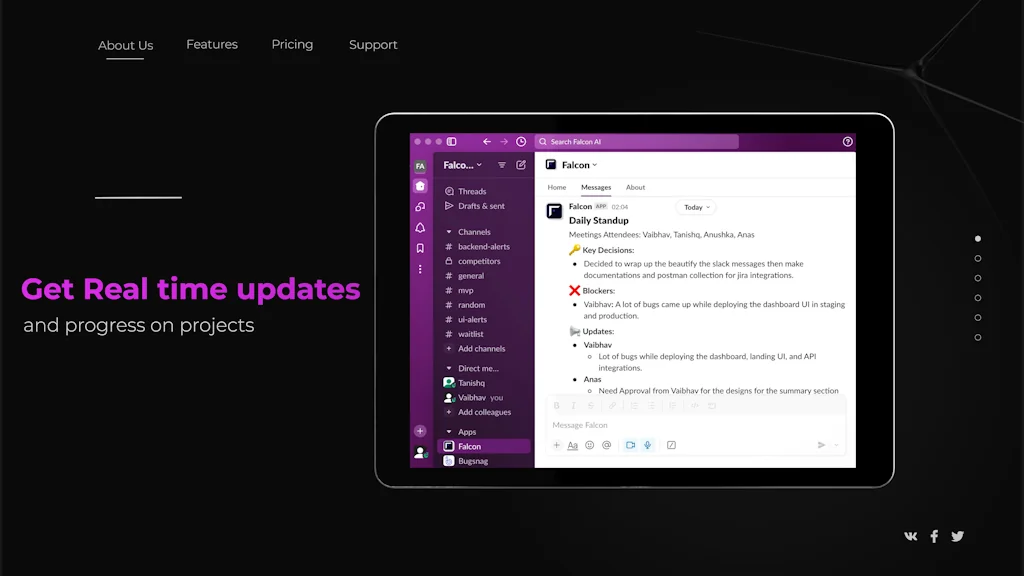
Task: Mention someone using the @ icon
Action: click(605, 445)
